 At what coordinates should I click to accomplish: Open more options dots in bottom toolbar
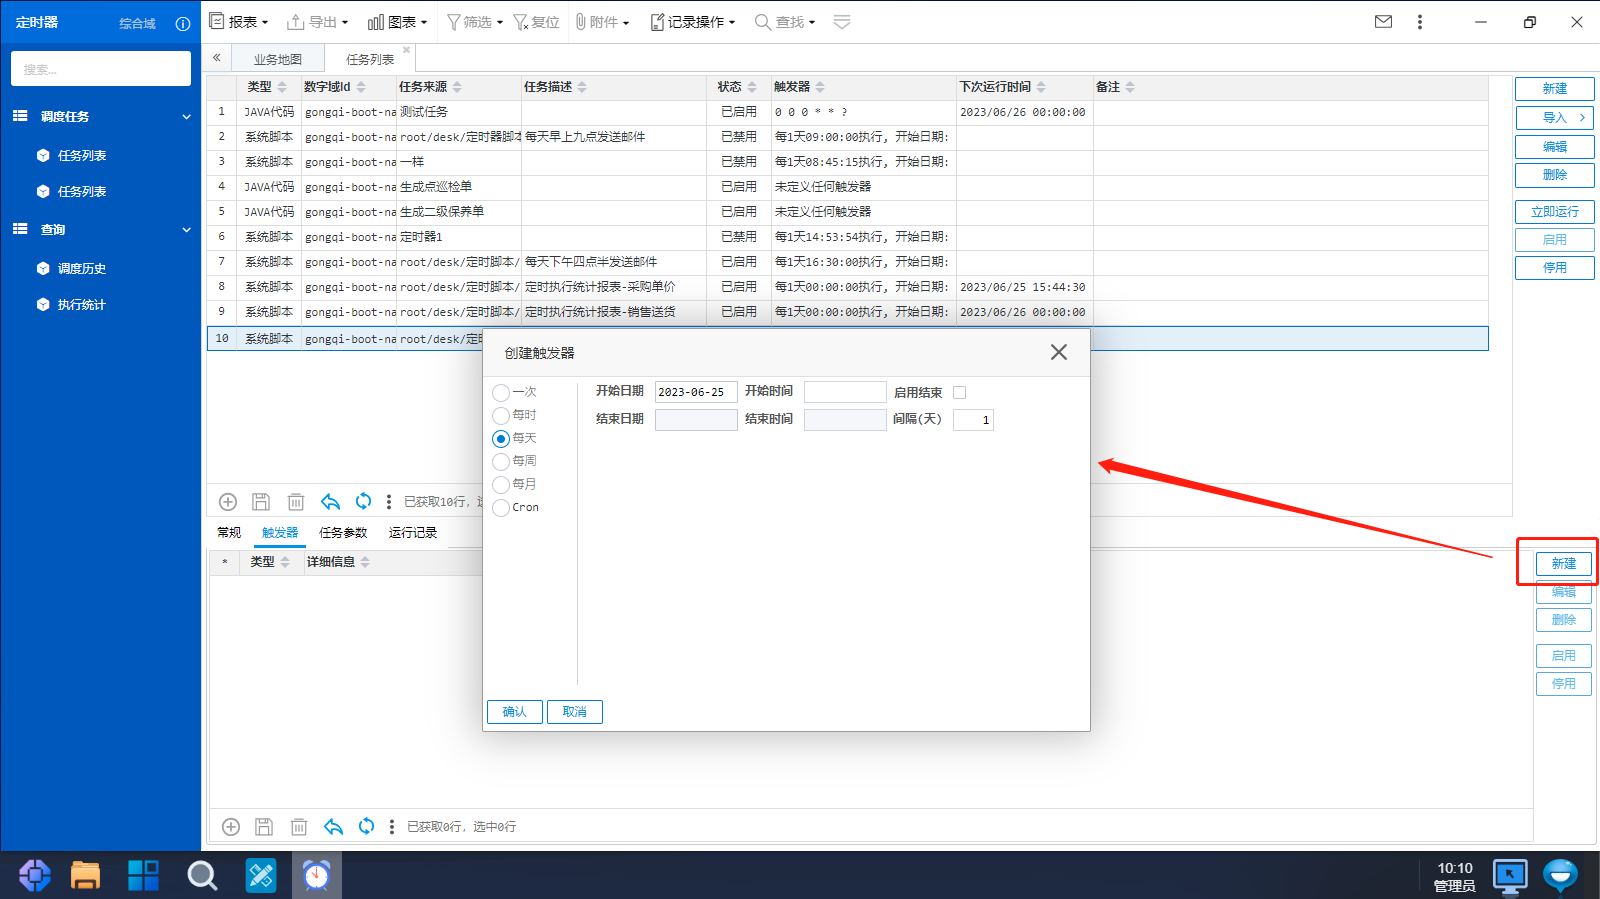tap(392, 826)
